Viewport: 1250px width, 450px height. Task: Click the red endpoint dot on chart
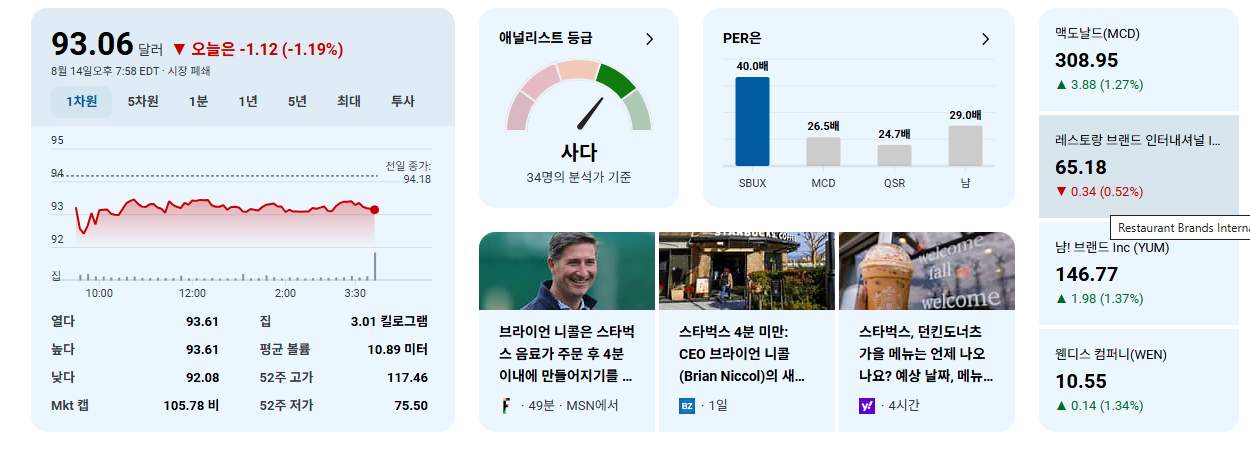coord(375,210)
